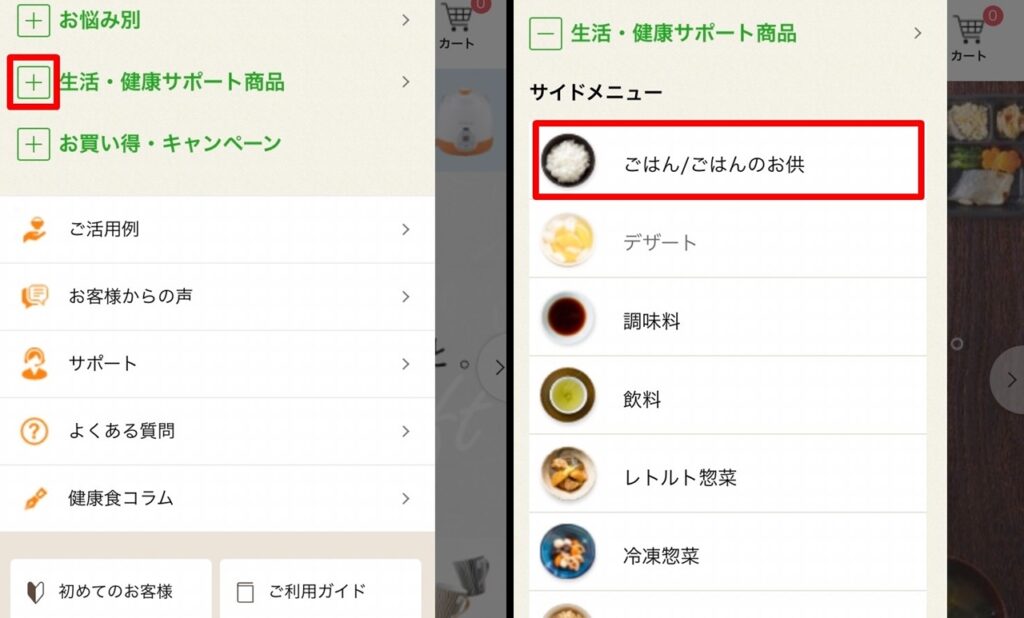Viewport: 1024px width, 618px height.
Task: Select デザート side menu item
Action: [728, 242]
